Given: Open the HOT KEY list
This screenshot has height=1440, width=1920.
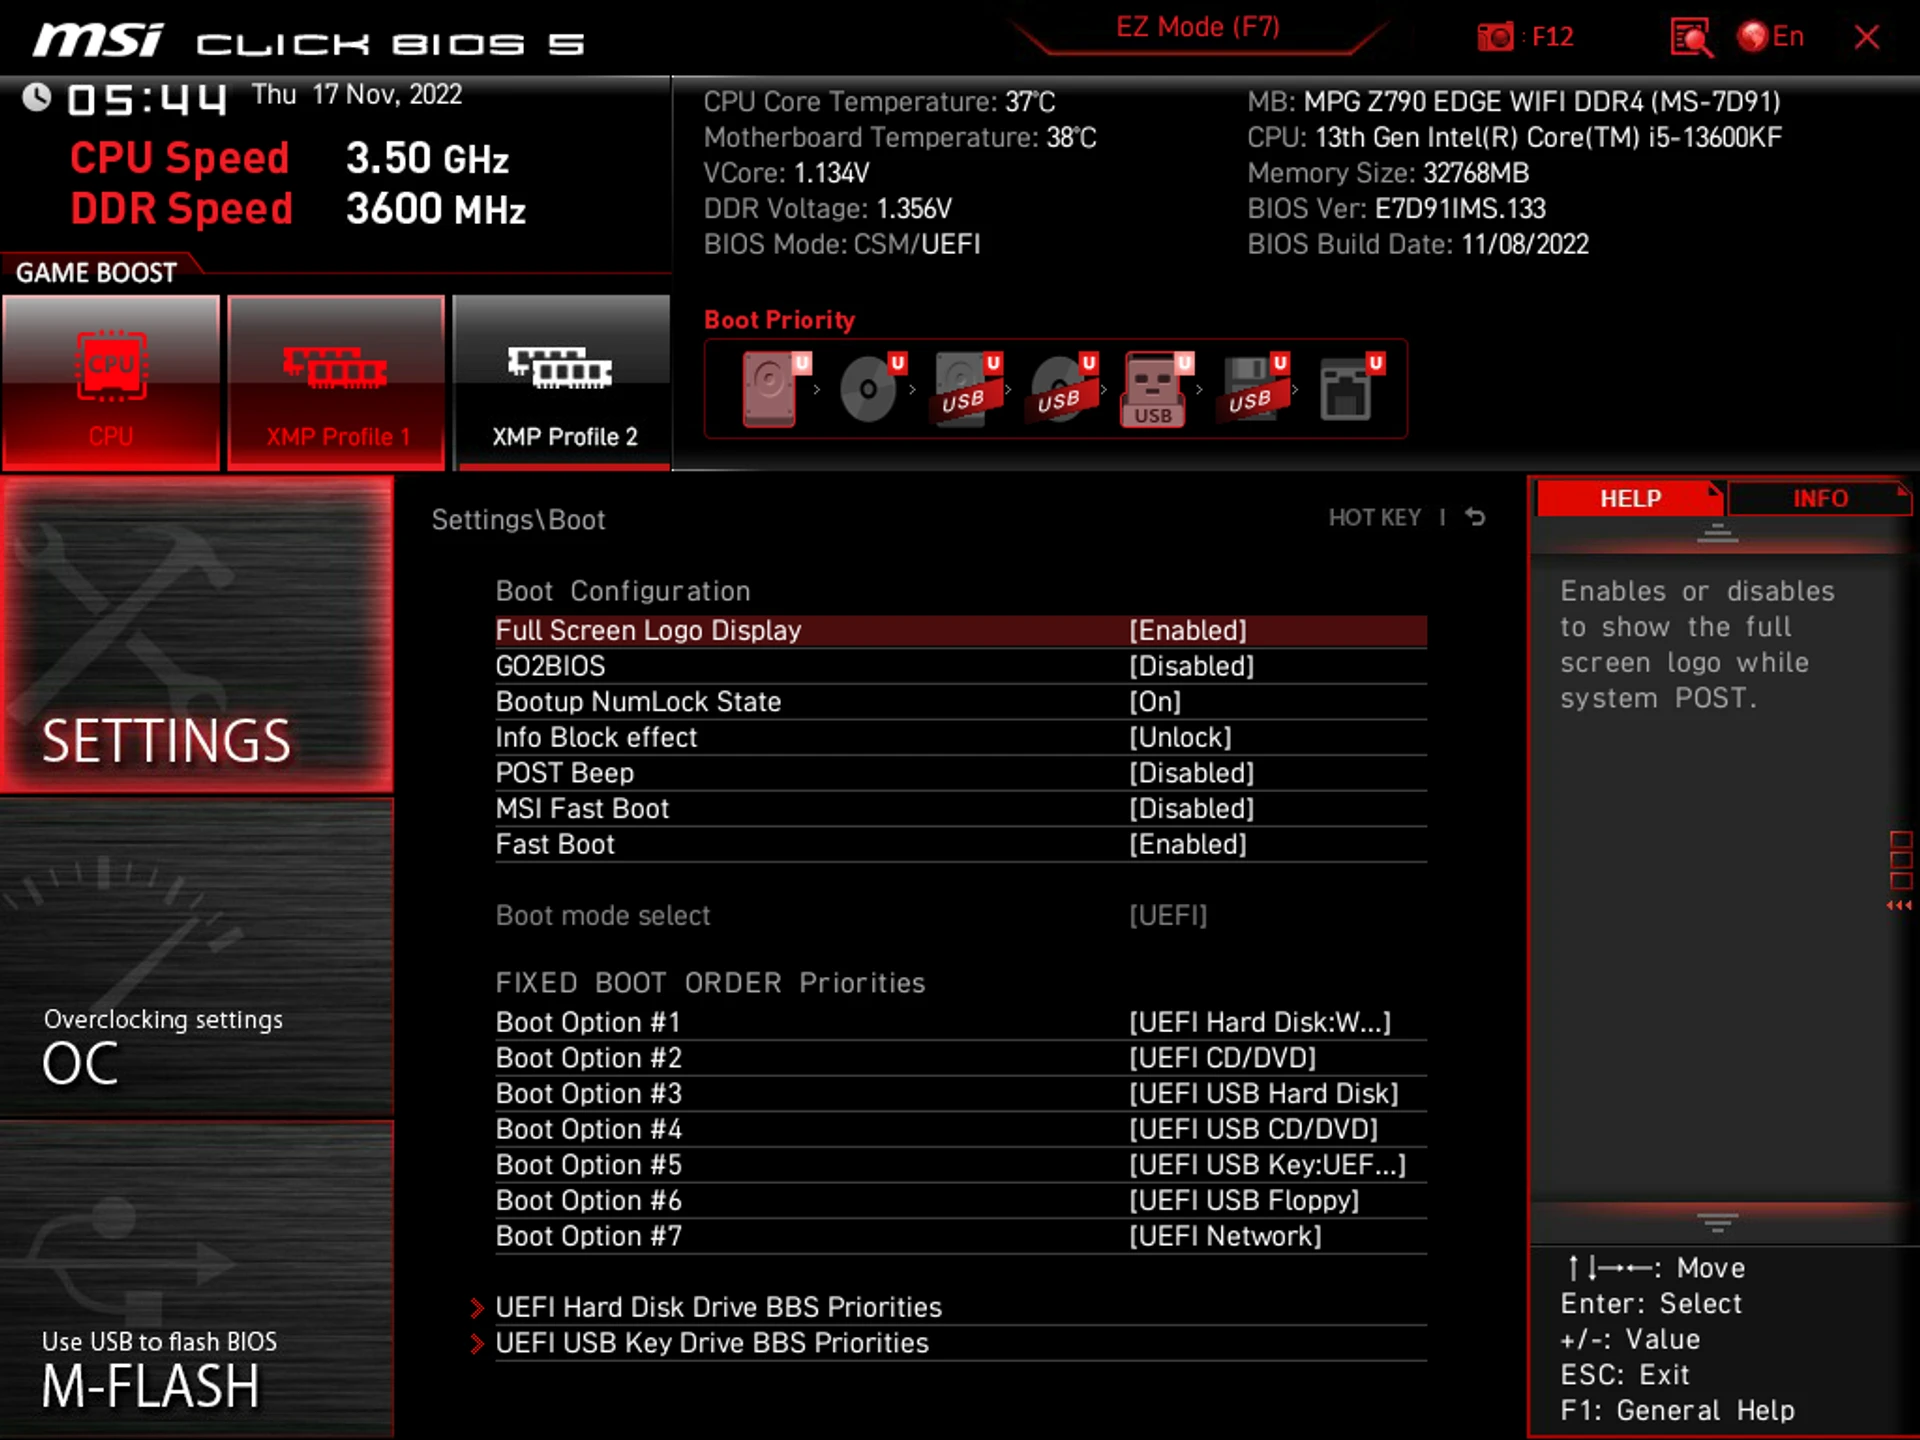Looking at the screenshot, I should click(x=1374, y=517).
